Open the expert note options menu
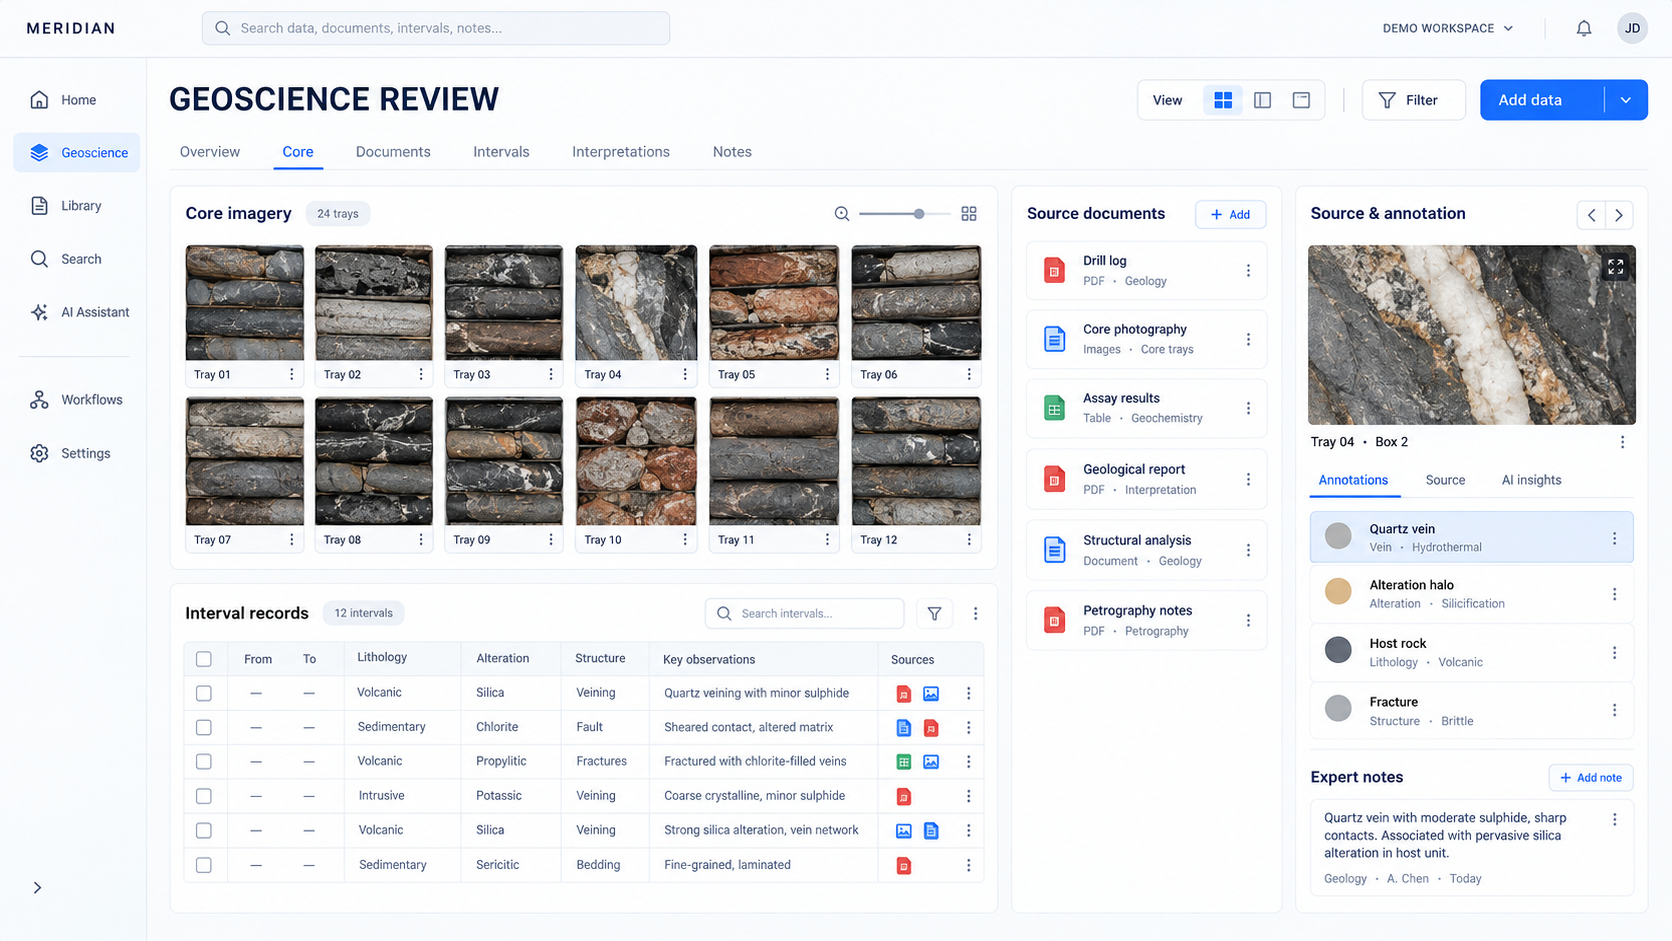Image resolution: width=1672 pixels, height=941 pixels. click(x=1614, y=819)
